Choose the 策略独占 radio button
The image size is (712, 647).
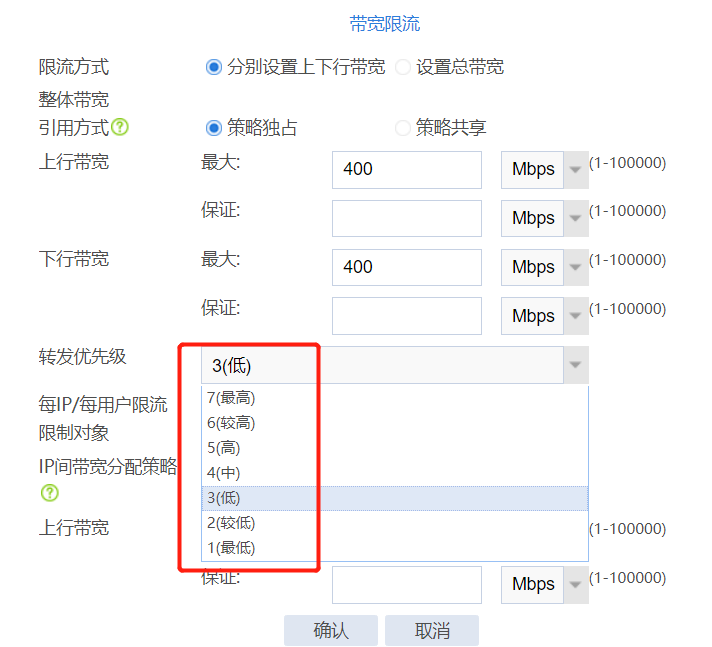coord(213,128)
